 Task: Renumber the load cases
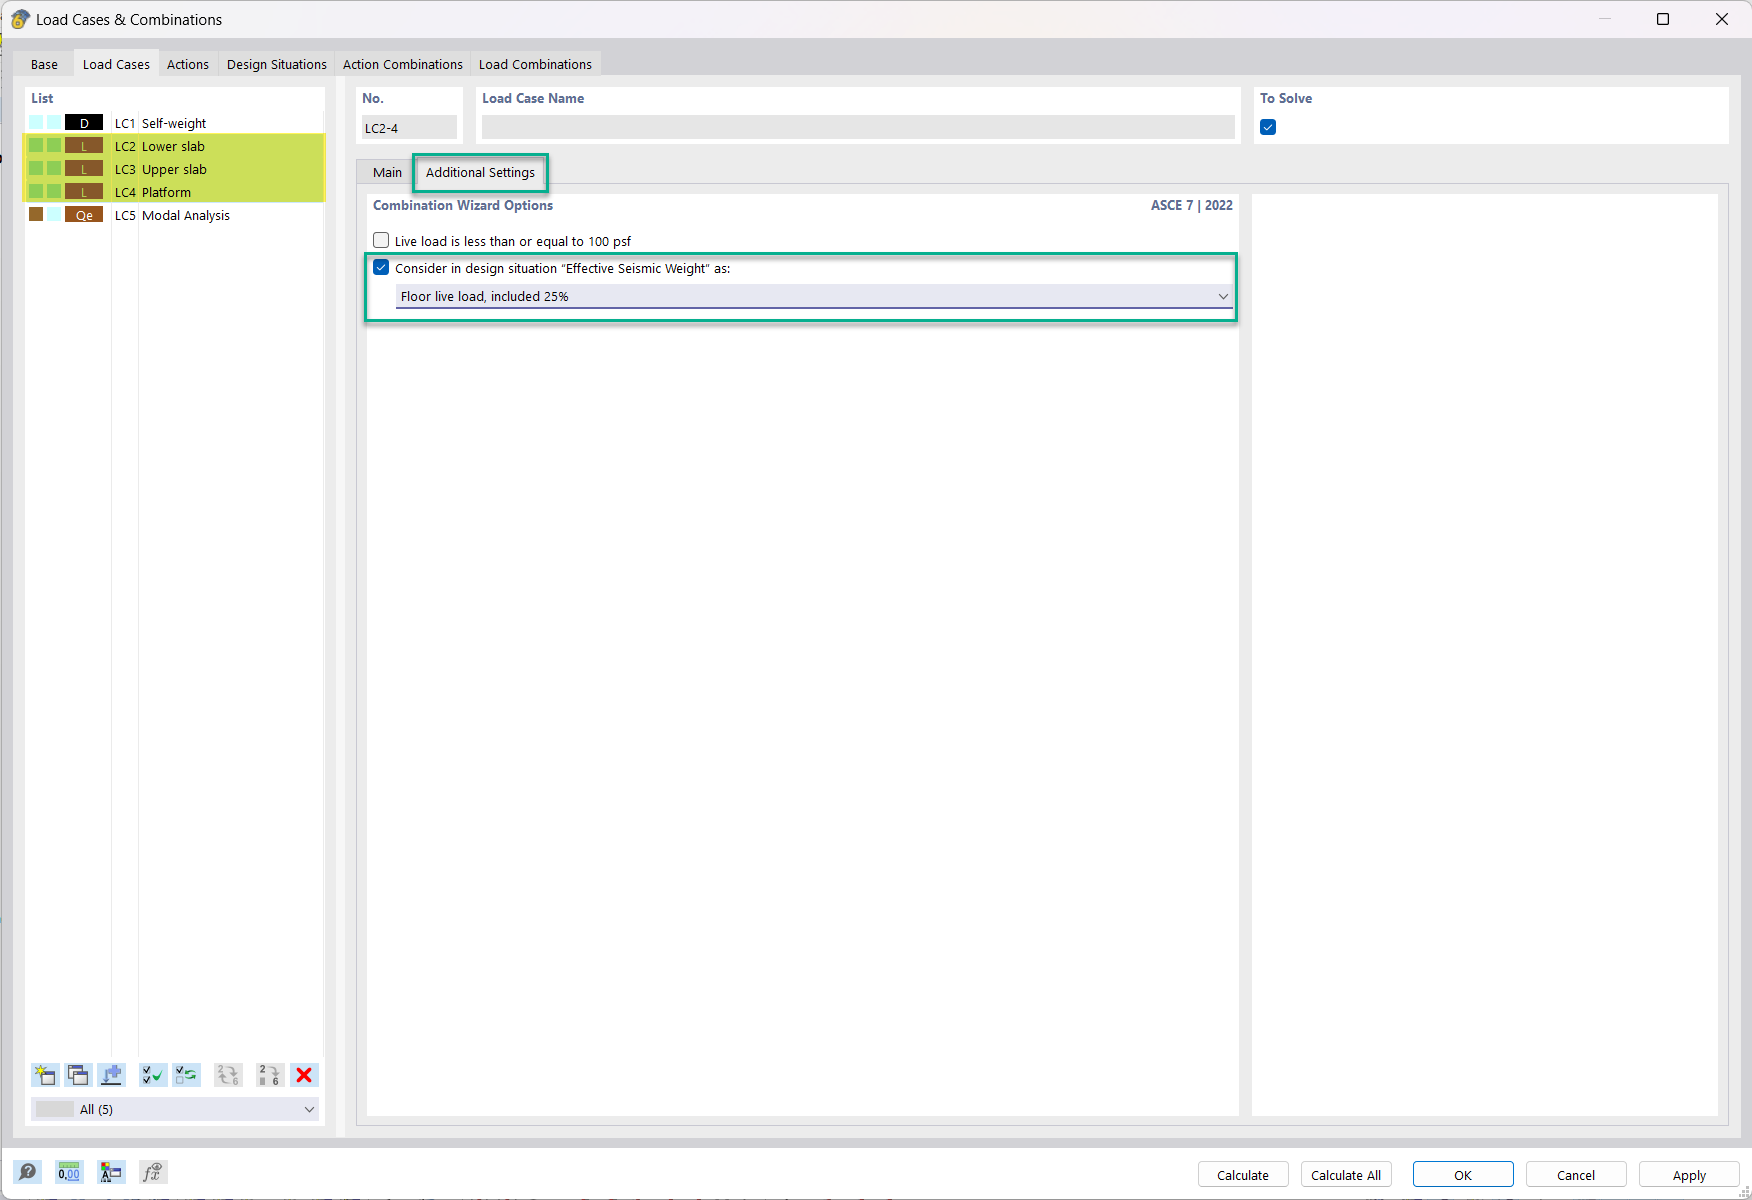tap(269, 1075)
